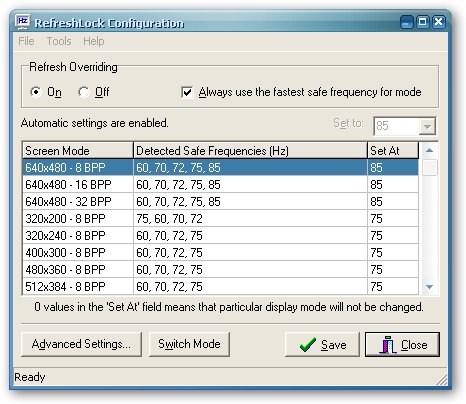Maximize the RefreshLock Configuration window
The image size is (466, 404).
coord(422,22)
